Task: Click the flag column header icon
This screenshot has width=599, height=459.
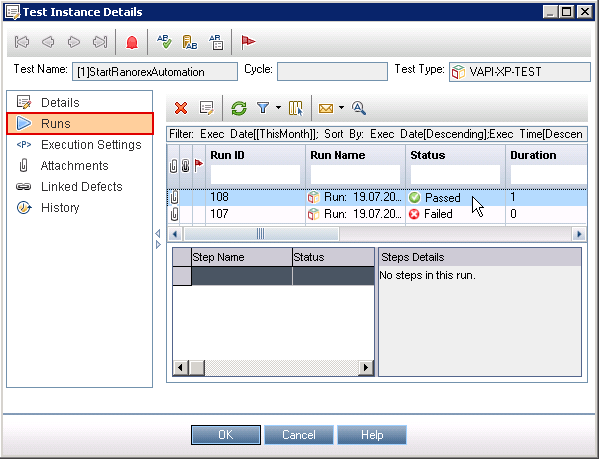Action: [x=199, y=165]
